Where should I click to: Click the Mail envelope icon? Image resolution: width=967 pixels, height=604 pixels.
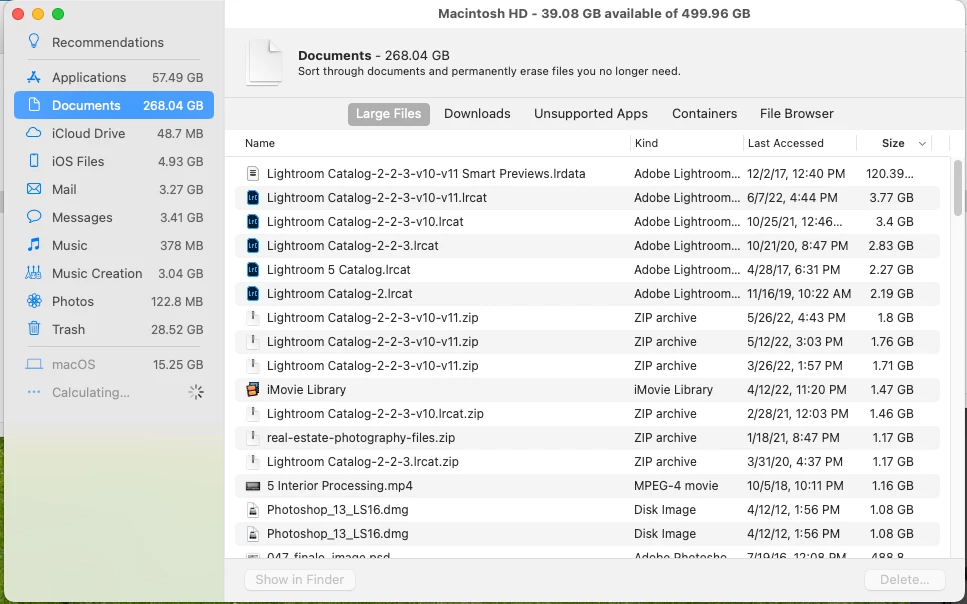[34, 189]
